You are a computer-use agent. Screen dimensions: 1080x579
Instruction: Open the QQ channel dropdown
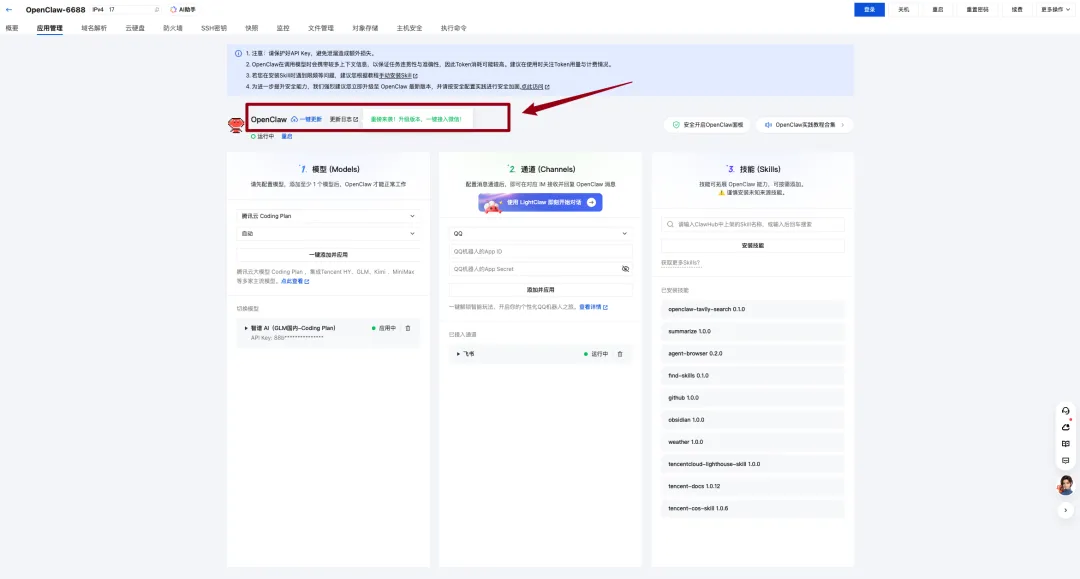pyautogui.click(x=540, y=233)
